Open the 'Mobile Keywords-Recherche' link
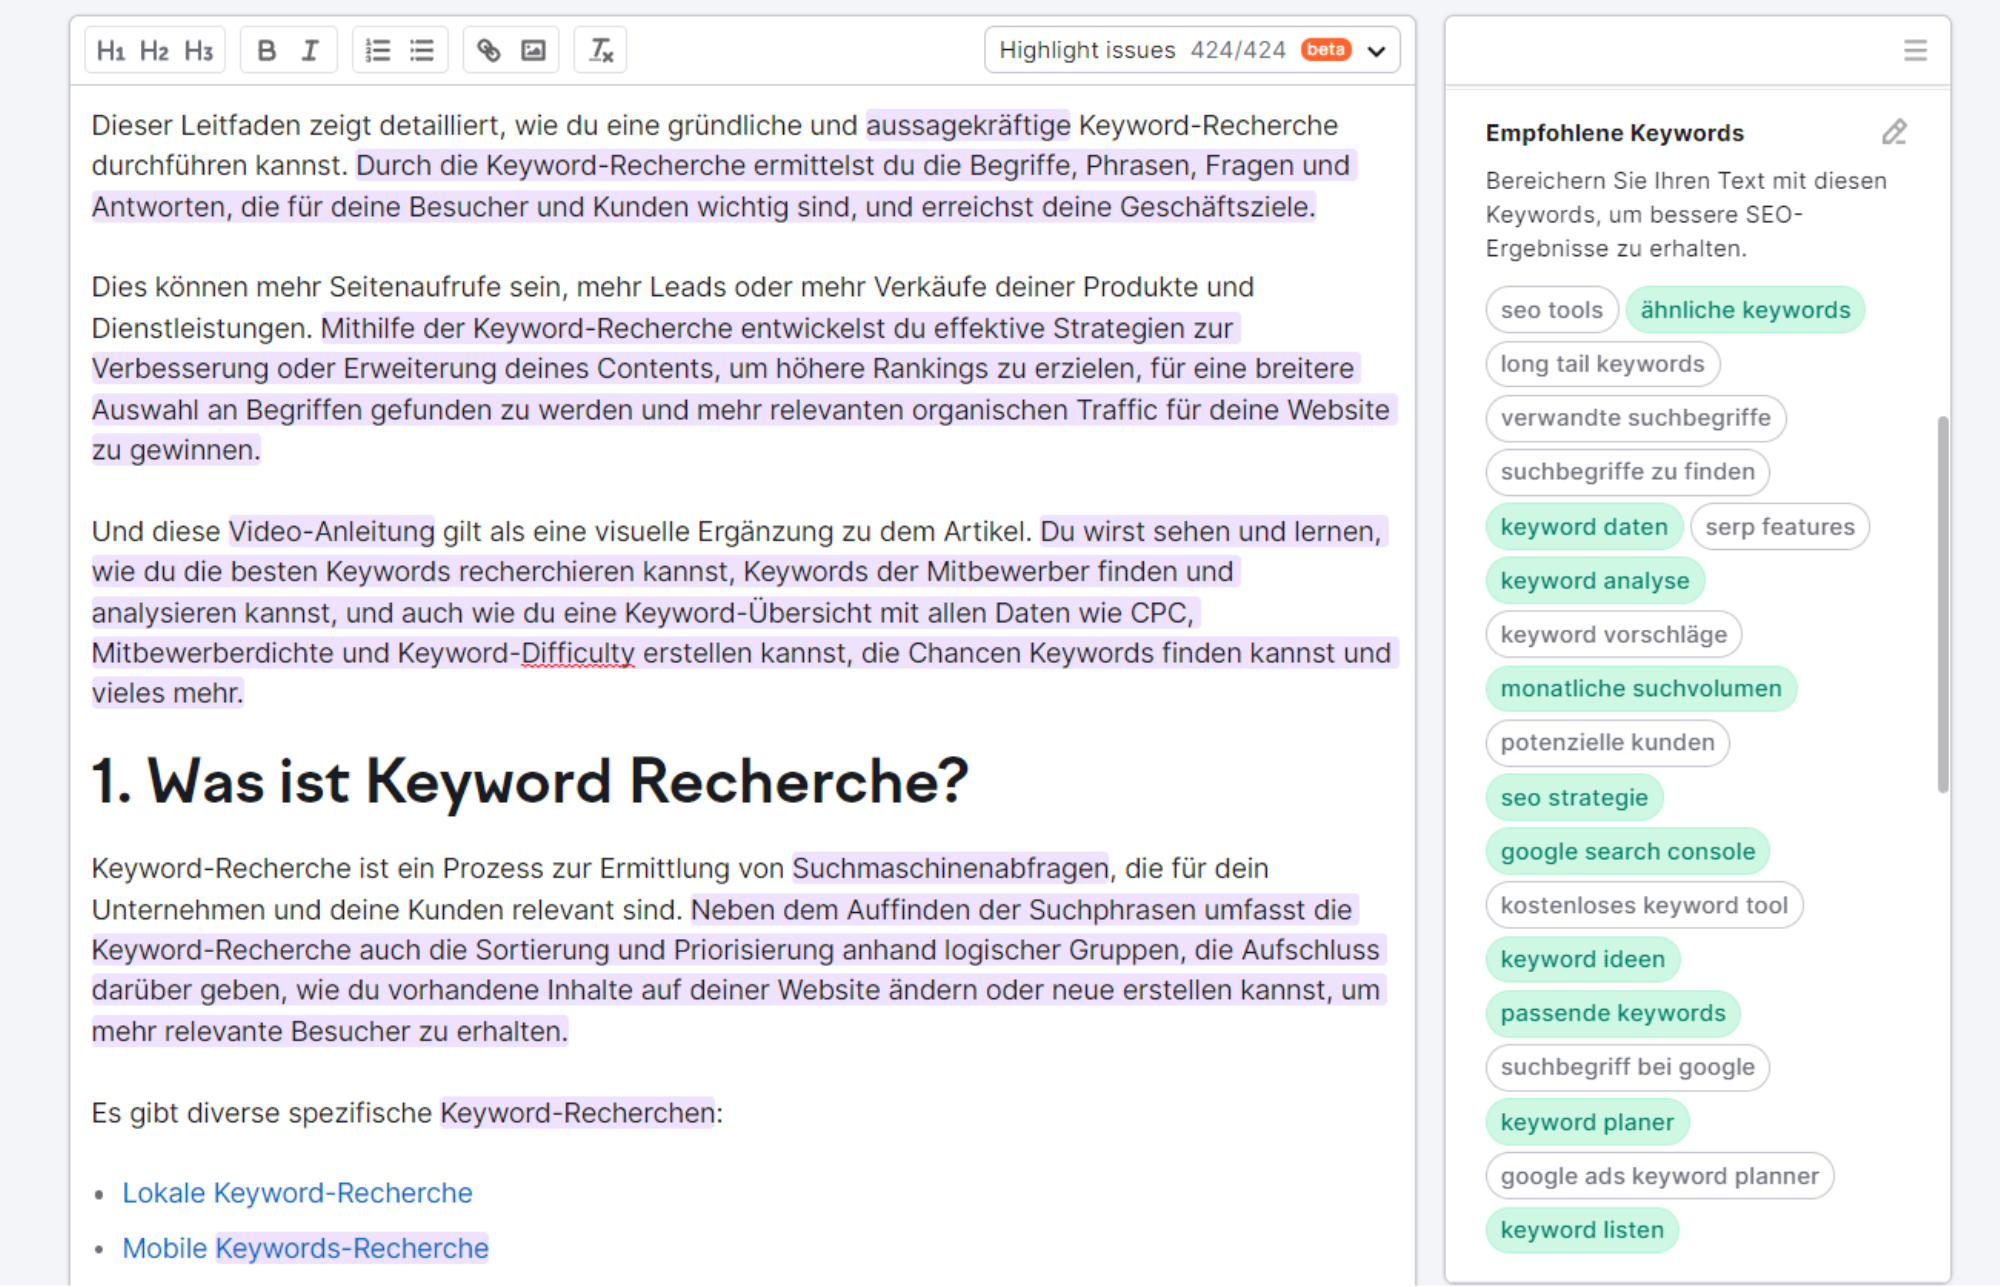This screenshot has width=2000, height=1287. pyautogui.click(x=306, y=1246)
